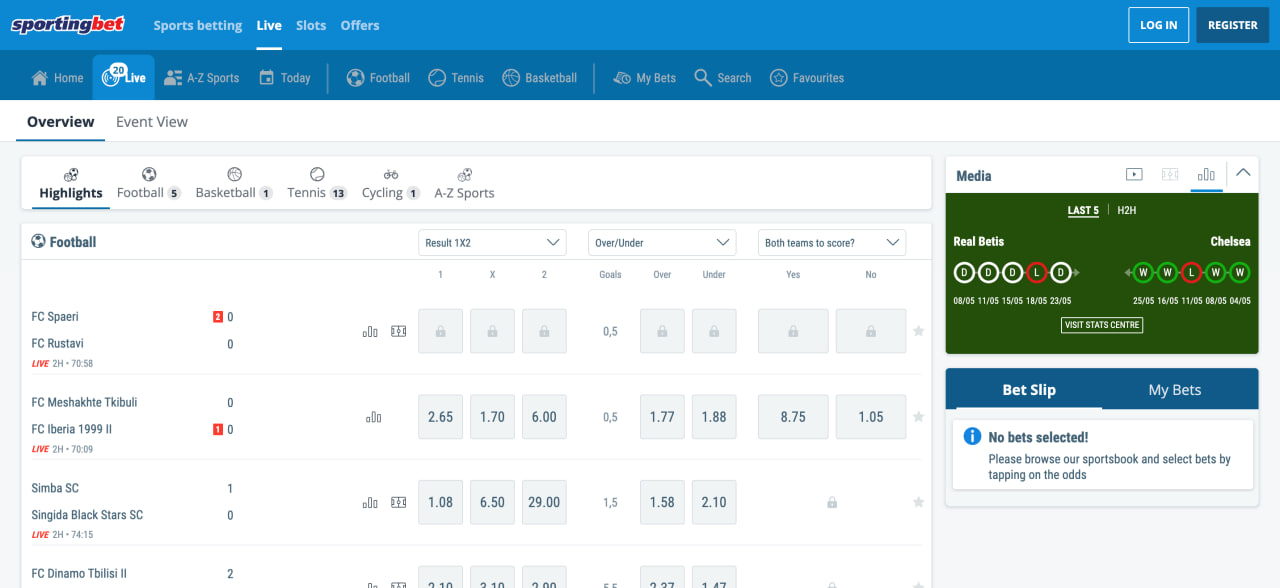The height and width of the screenshot is (588, 1280).
Task: Select odds 29.00 for Singida Black Stars
Action: click(544, 503)
